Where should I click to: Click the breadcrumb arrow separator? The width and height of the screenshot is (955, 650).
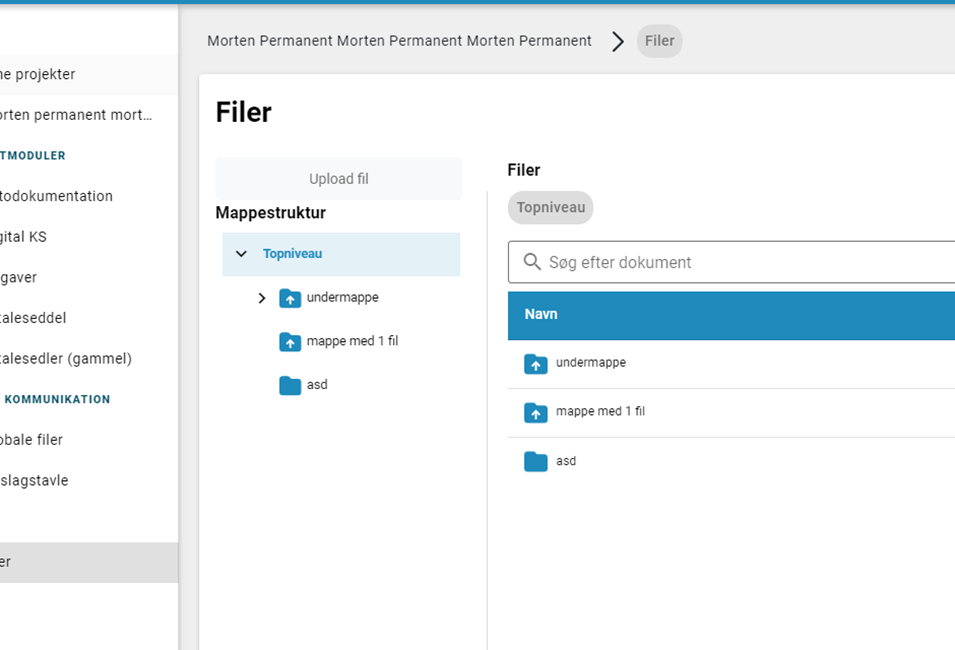point(618,41)
